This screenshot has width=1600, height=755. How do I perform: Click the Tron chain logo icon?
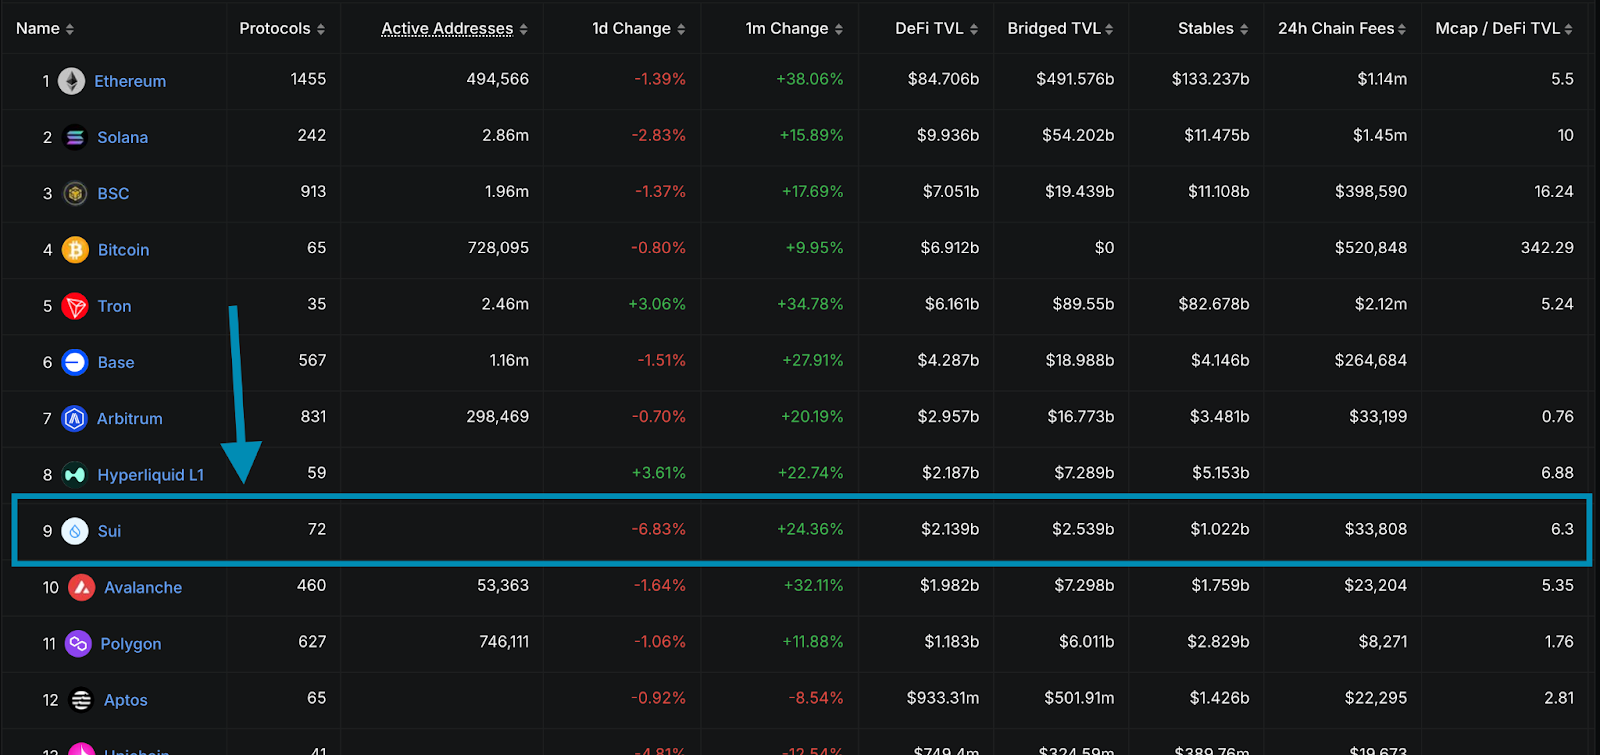coord(75,306)
